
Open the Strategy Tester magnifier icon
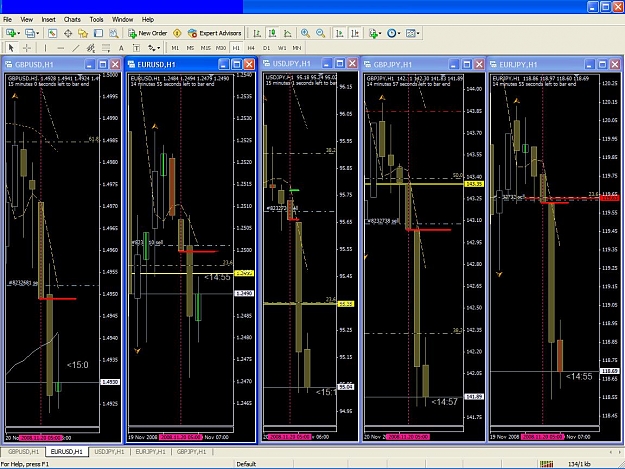tap(114, 33)
